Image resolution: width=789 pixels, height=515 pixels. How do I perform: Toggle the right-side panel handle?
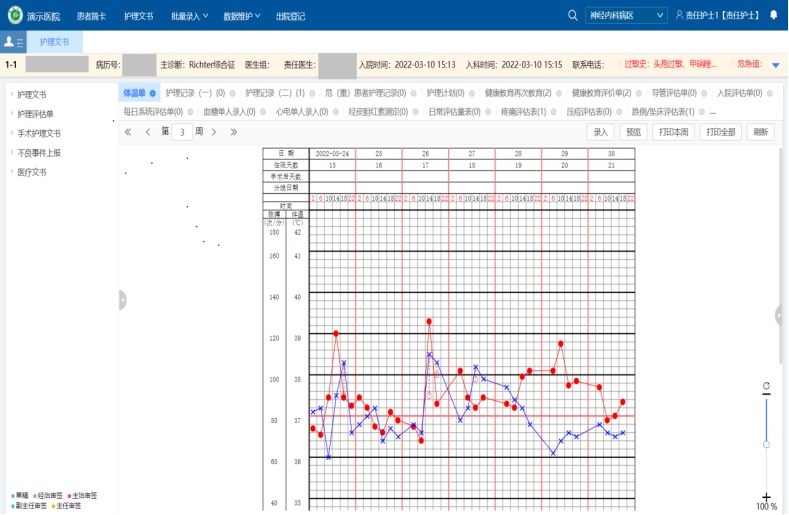[x=780, y=315]
